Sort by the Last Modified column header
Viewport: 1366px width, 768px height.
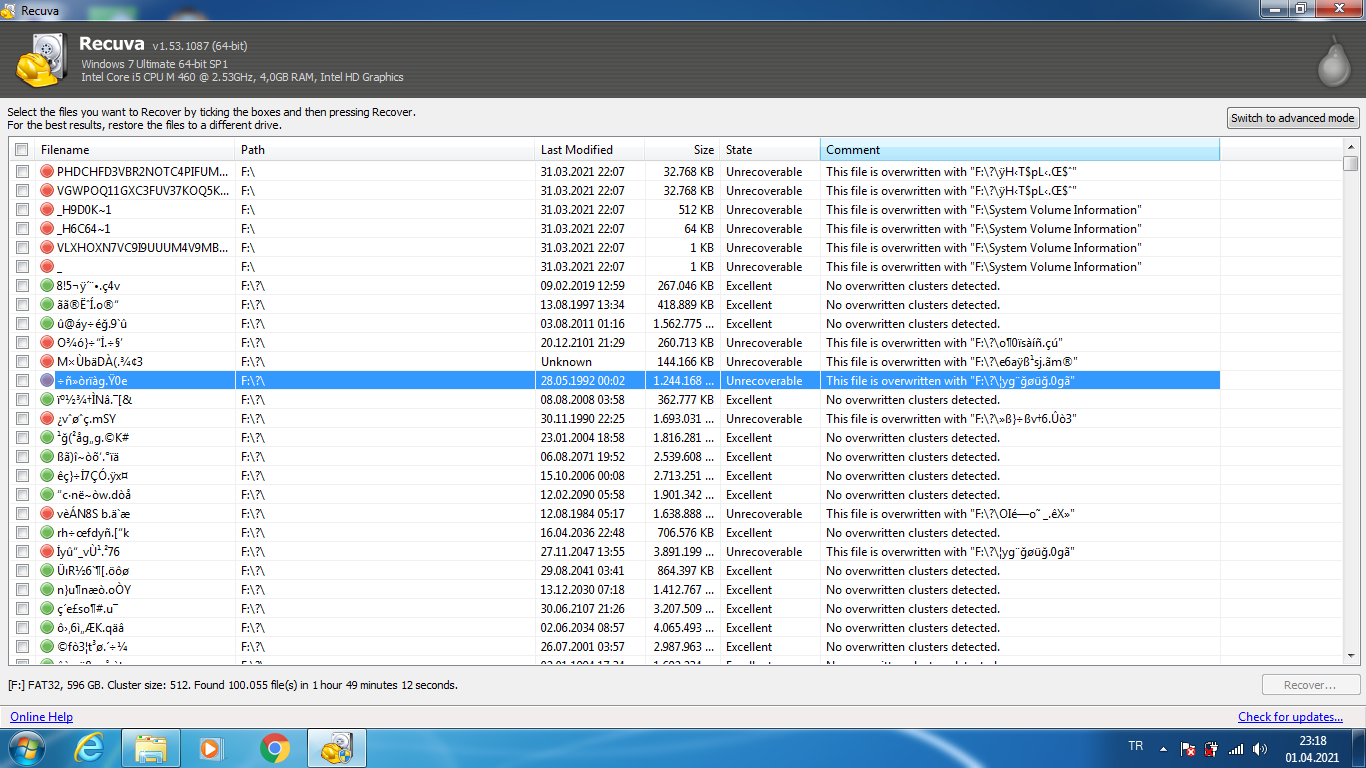pos(590,150)
